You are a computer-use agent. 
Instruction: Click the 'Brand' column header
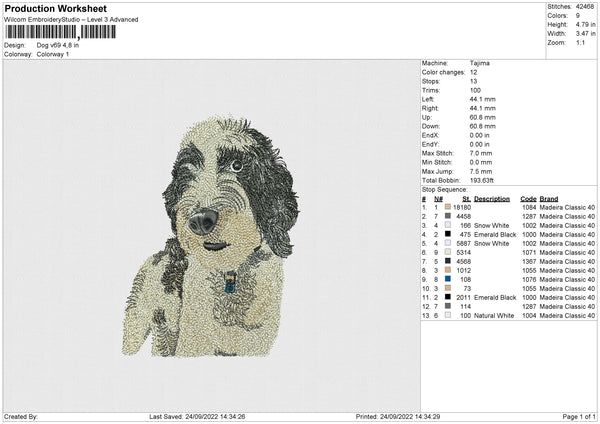click(x=549, y=199)
